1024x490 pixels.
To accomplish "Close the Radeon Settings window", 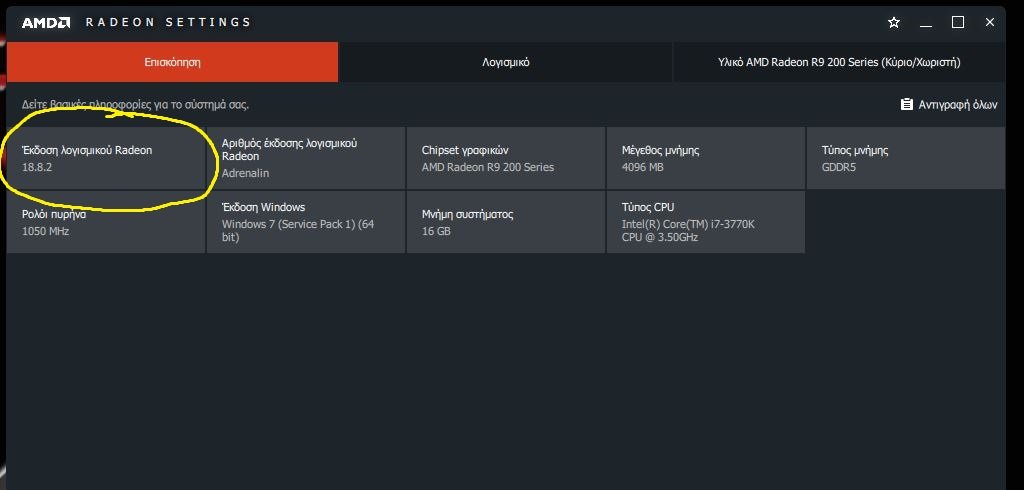I will pos(989,22).
